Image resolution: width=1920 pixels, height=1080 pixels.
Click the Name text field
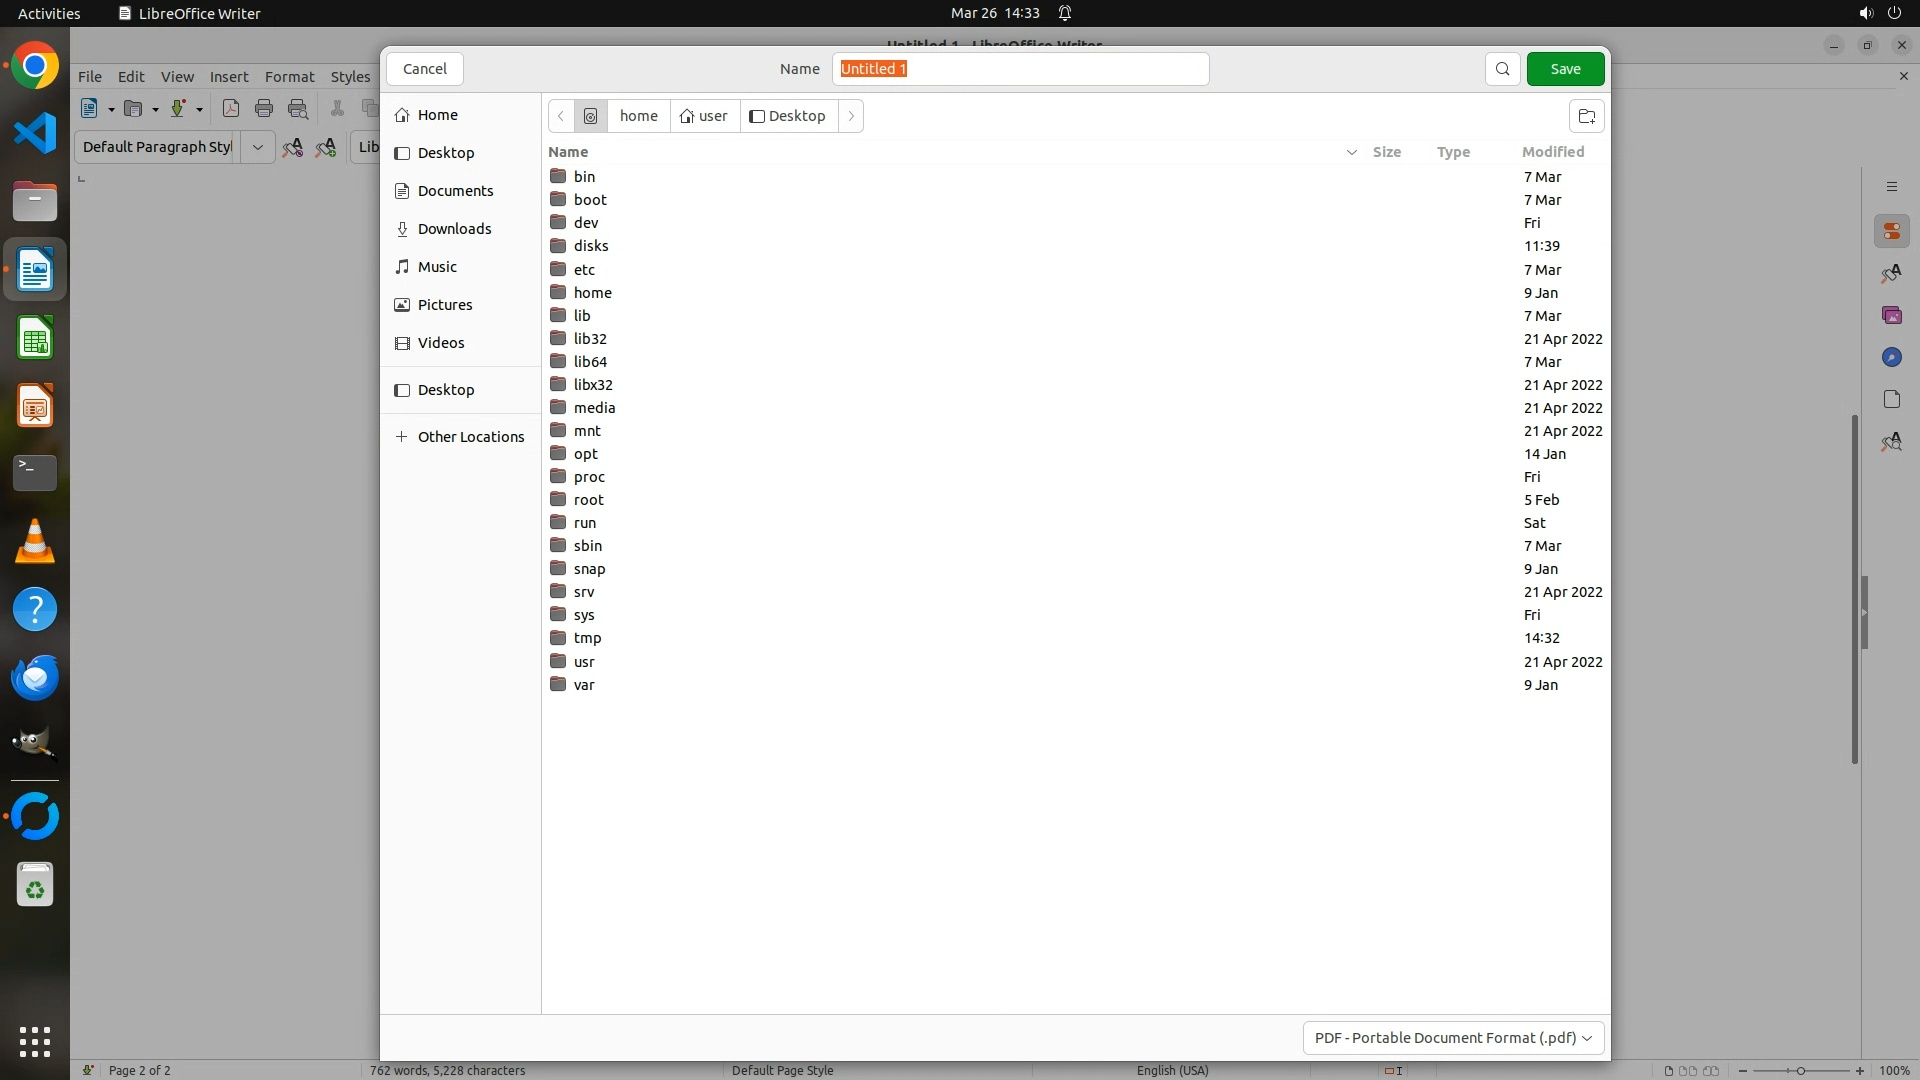pos(1020,69)
